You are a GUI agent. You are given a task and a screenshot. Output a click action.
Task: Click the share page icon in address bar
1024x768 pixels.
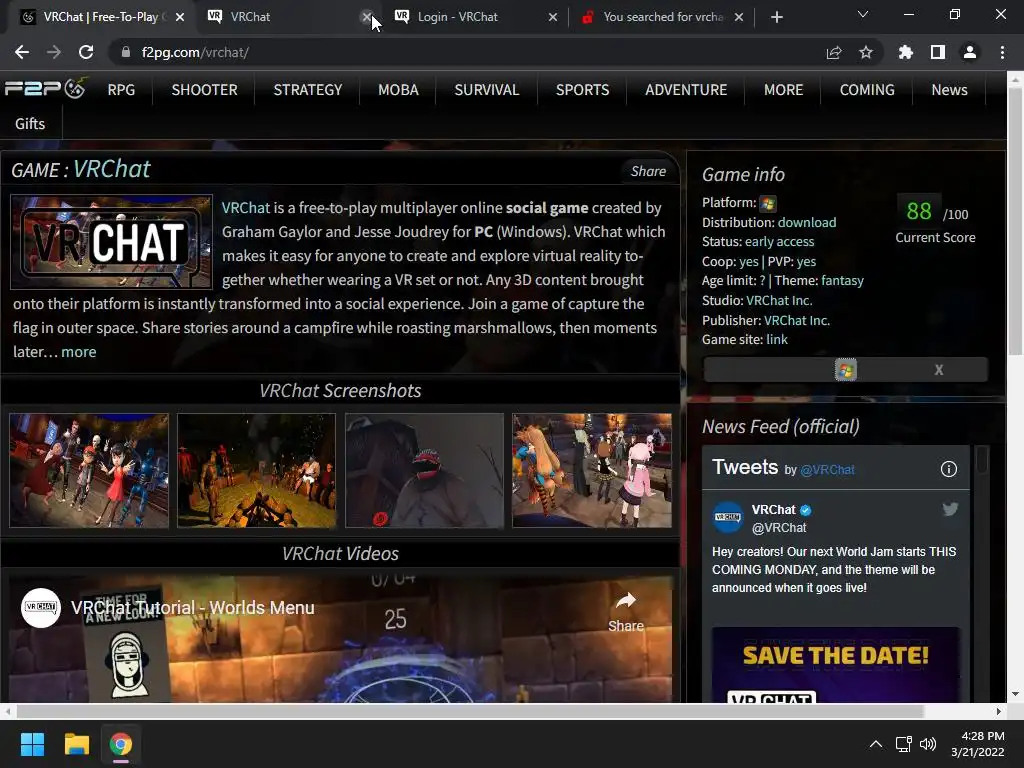(834, 52)
